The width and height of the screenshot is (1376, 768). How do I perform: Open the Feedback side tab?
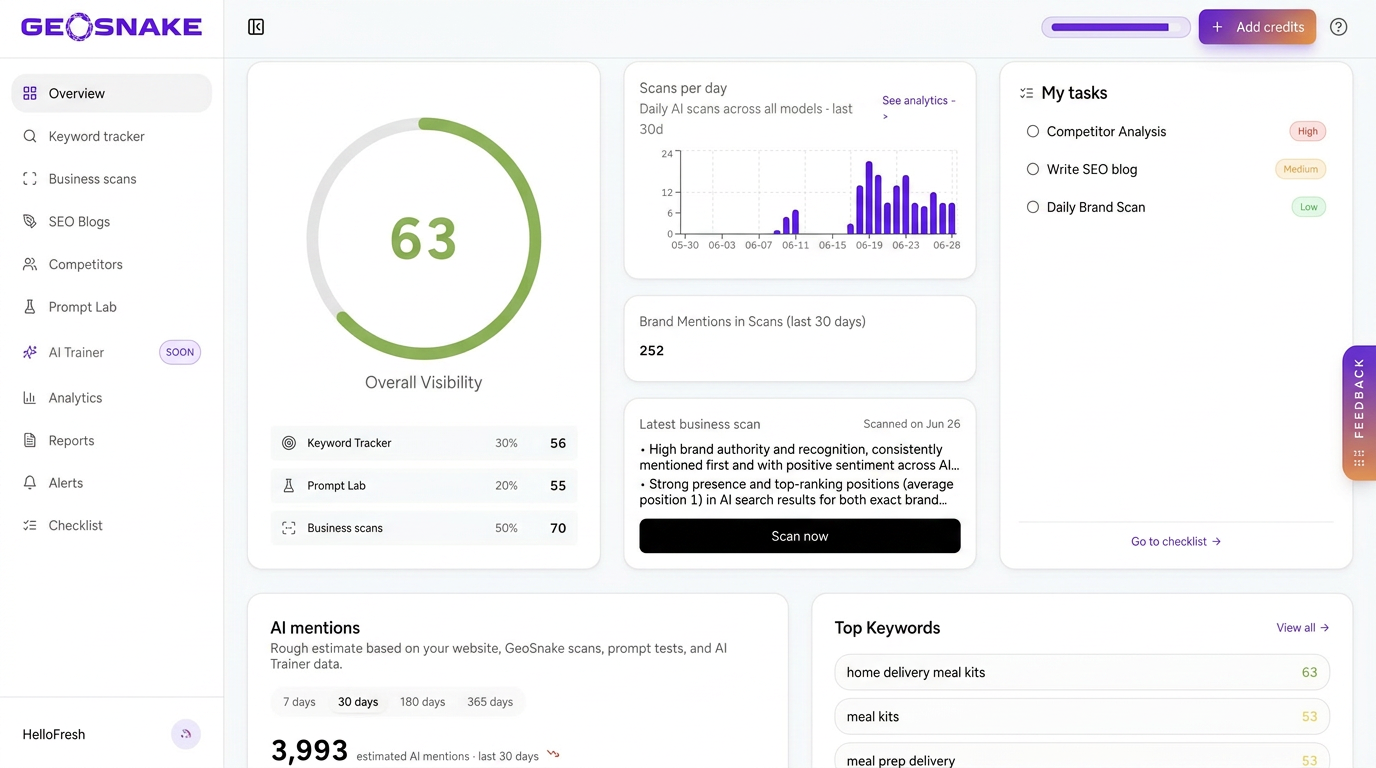pyautogui.click(x=1359, y=413)
